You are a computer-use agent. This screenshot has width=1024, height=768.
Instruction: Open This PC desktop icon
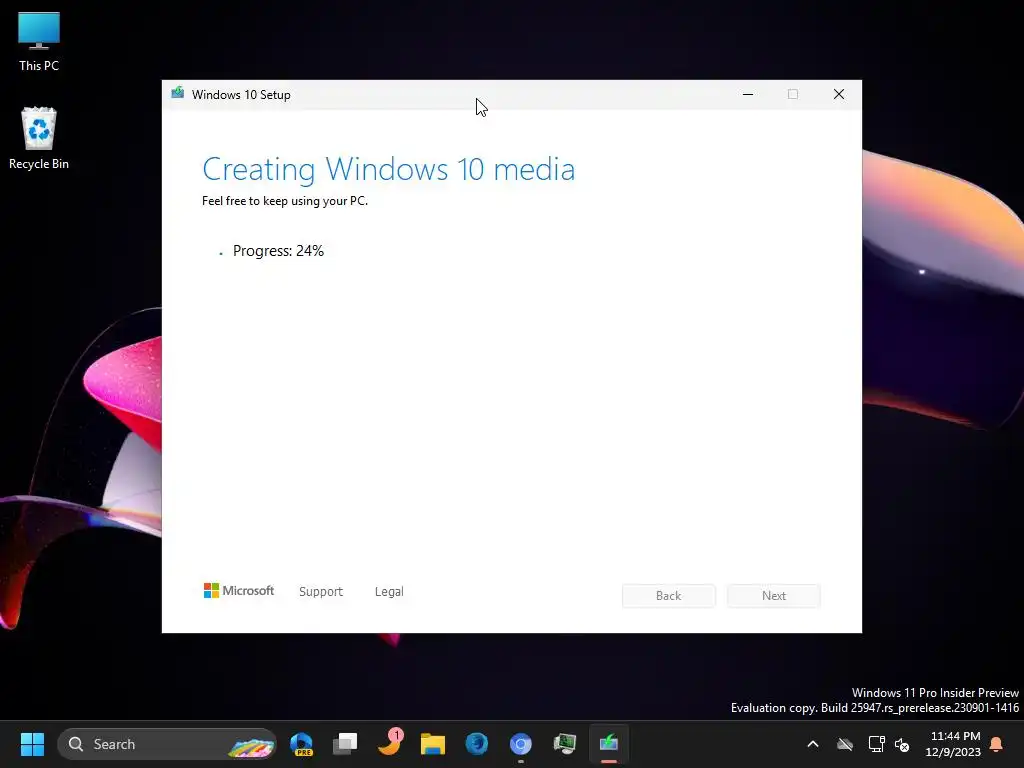39,41
